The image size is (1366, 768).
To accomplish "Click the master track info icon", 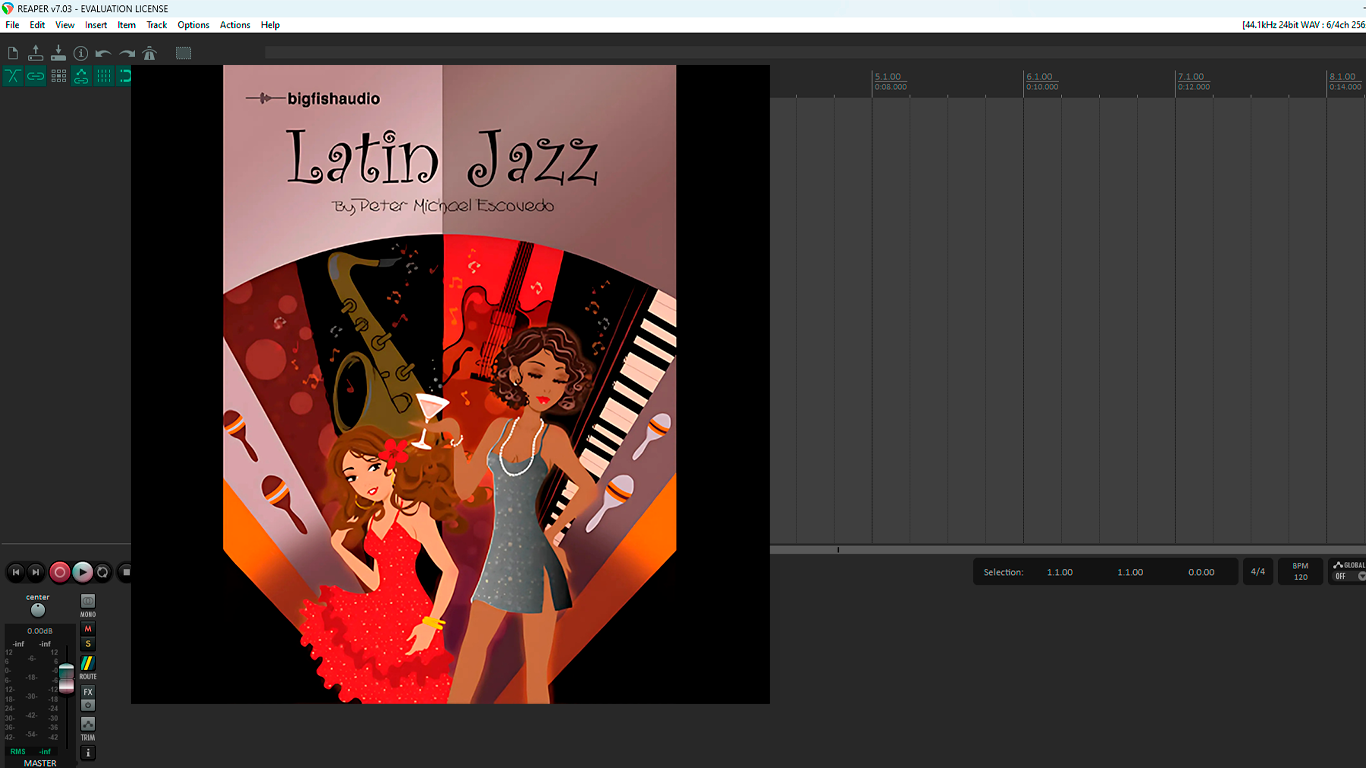I will click(88, 753).
